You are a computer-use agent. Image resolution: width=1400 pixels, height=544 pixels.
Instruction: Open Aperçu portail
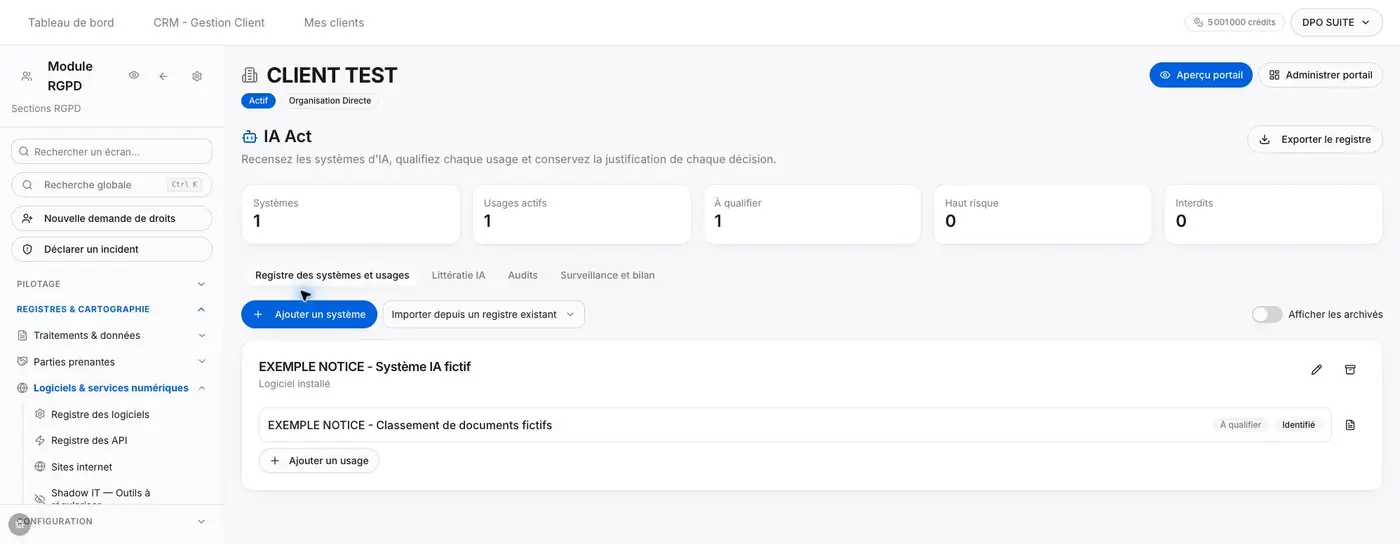coord(1200,75)
